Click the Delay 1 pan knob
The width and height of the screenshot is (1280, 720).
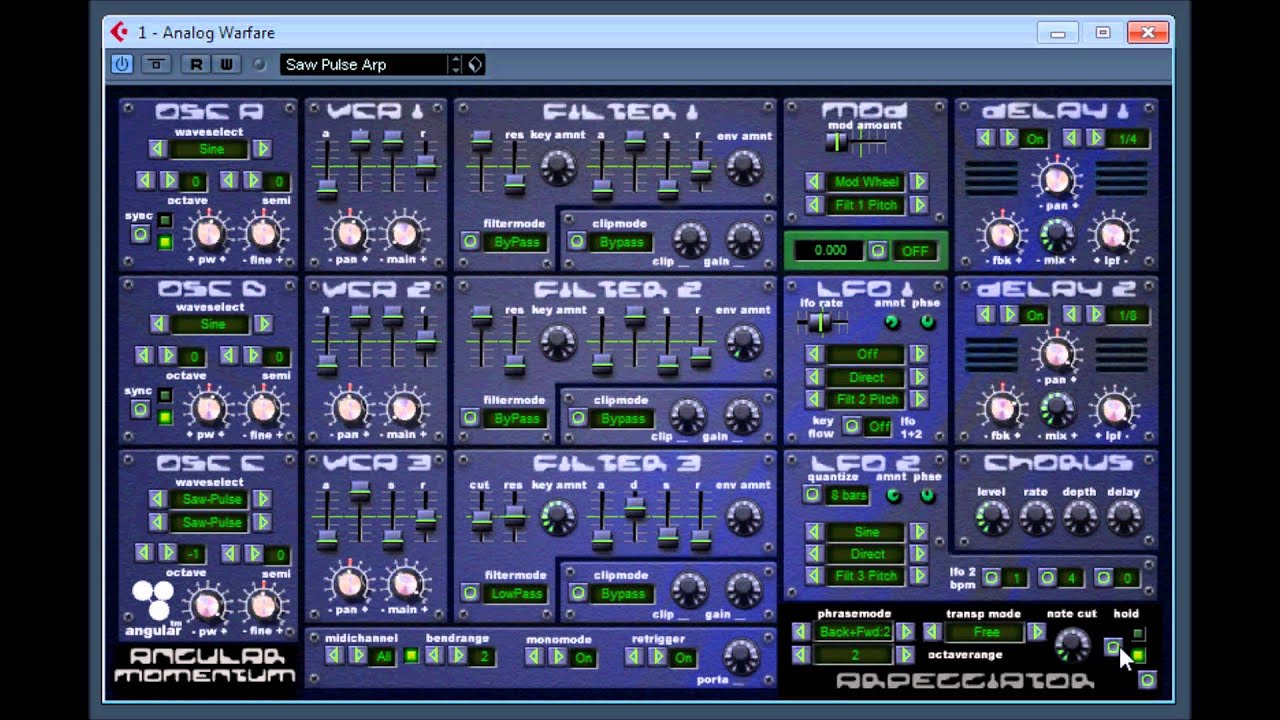[1056, 181]
